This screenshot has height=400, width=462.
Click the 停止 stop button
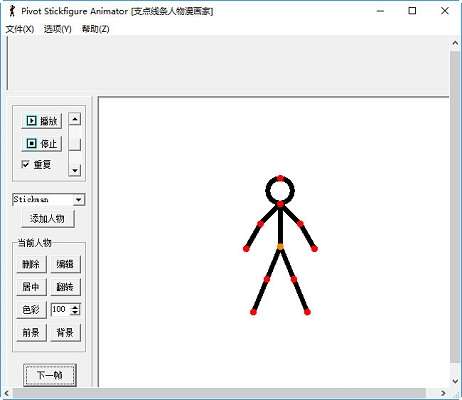click(x=42, y=144)
